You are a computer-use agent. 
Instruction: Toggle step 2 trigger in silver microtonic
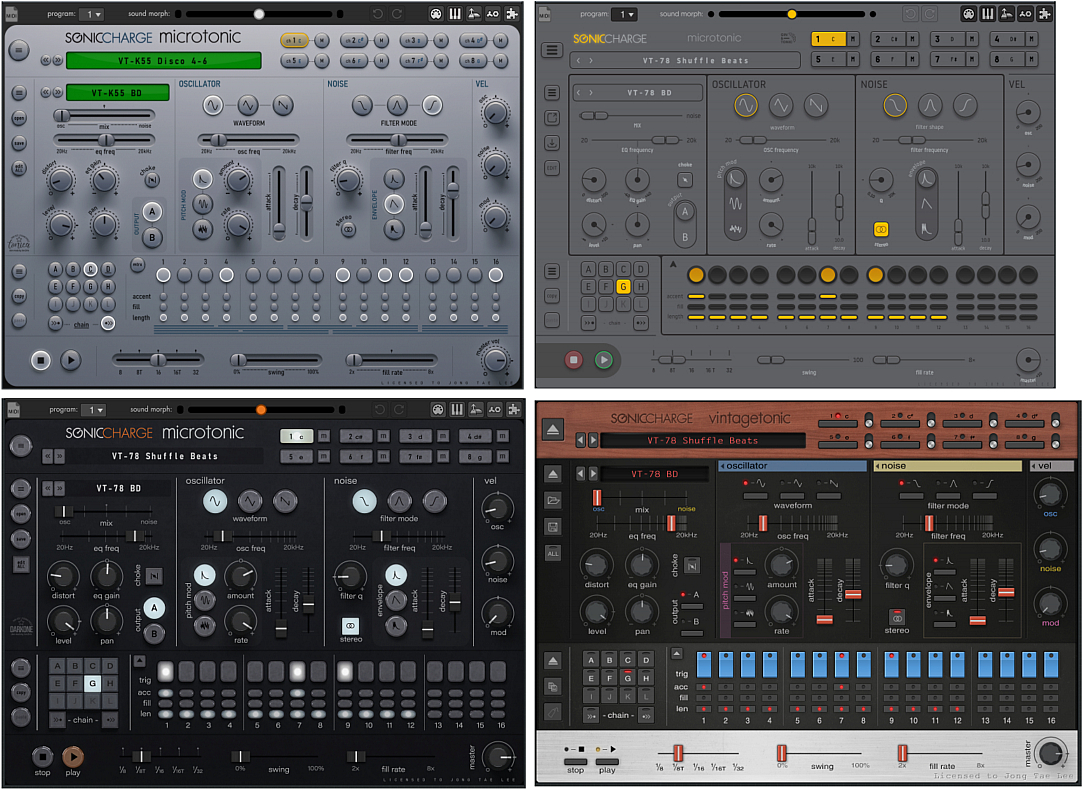184,275
